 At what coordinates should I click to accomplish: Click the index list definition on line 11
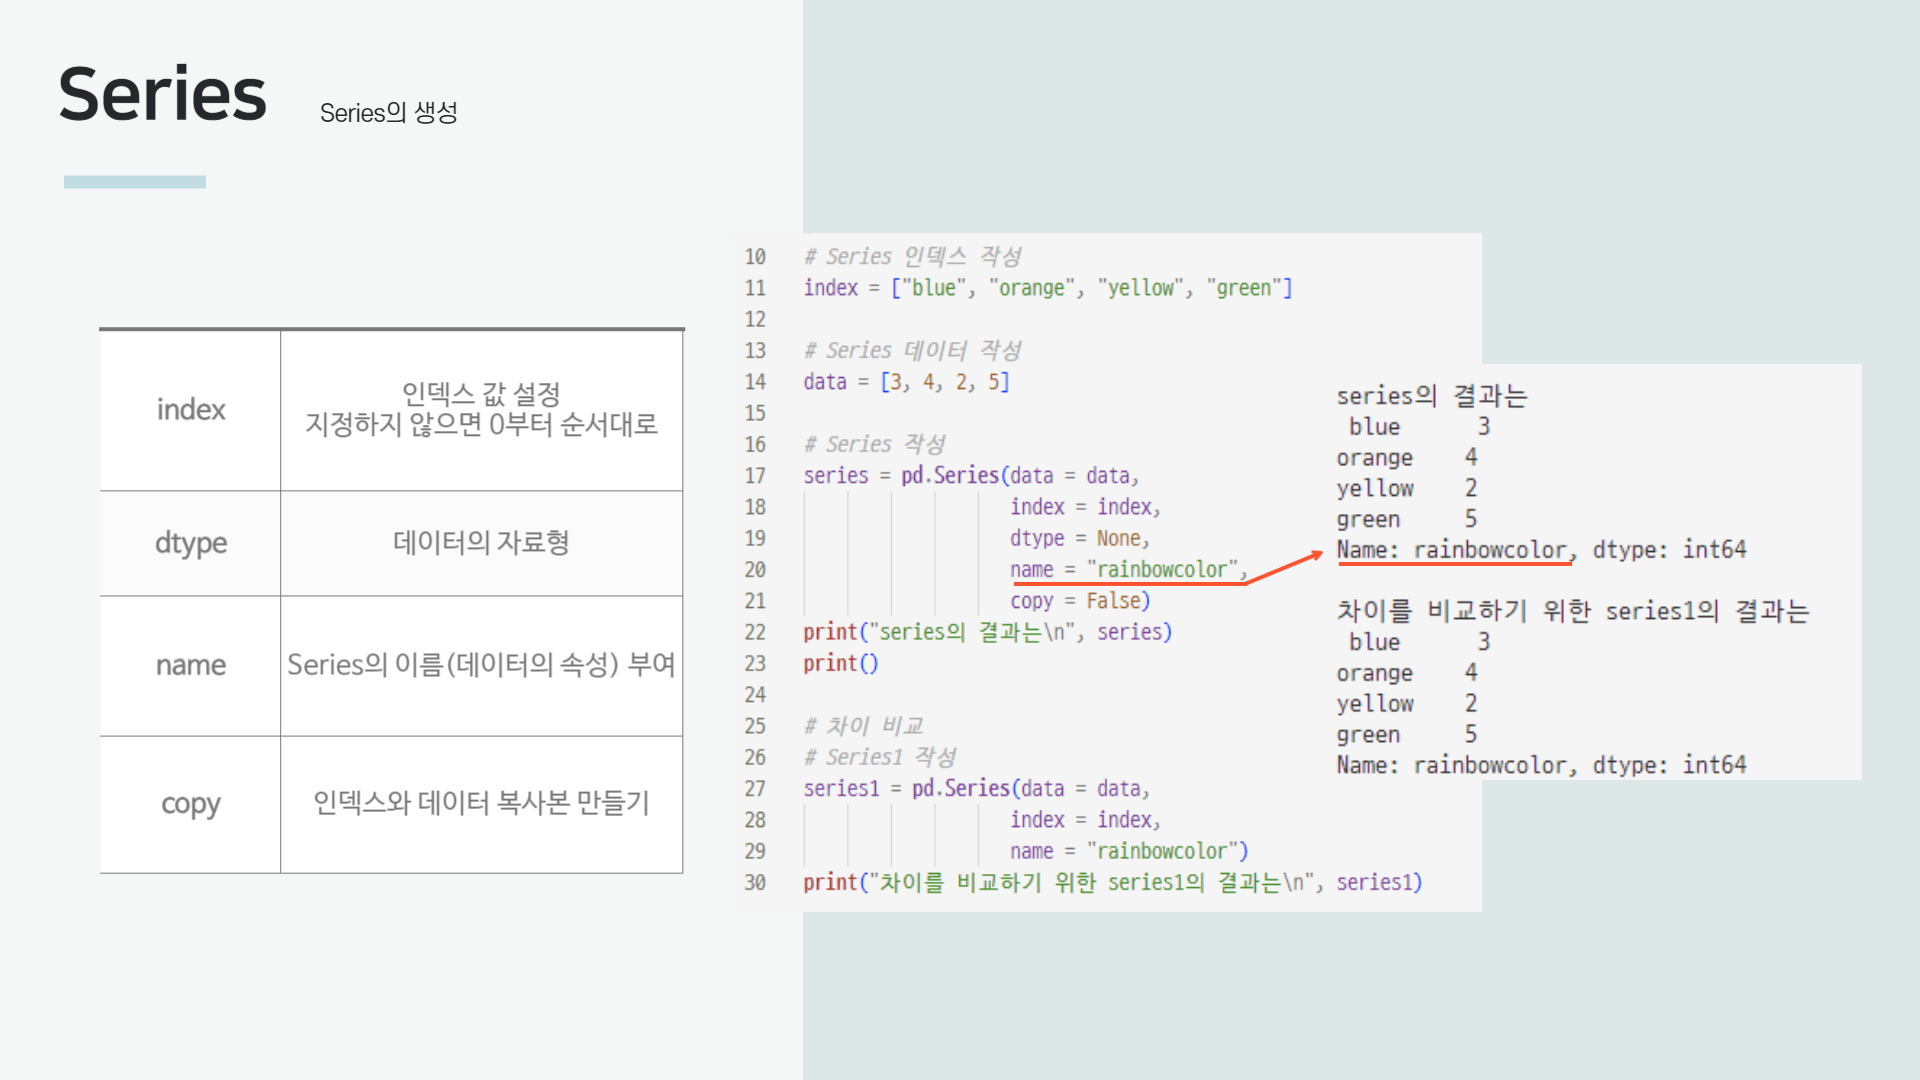(1047, 288)
